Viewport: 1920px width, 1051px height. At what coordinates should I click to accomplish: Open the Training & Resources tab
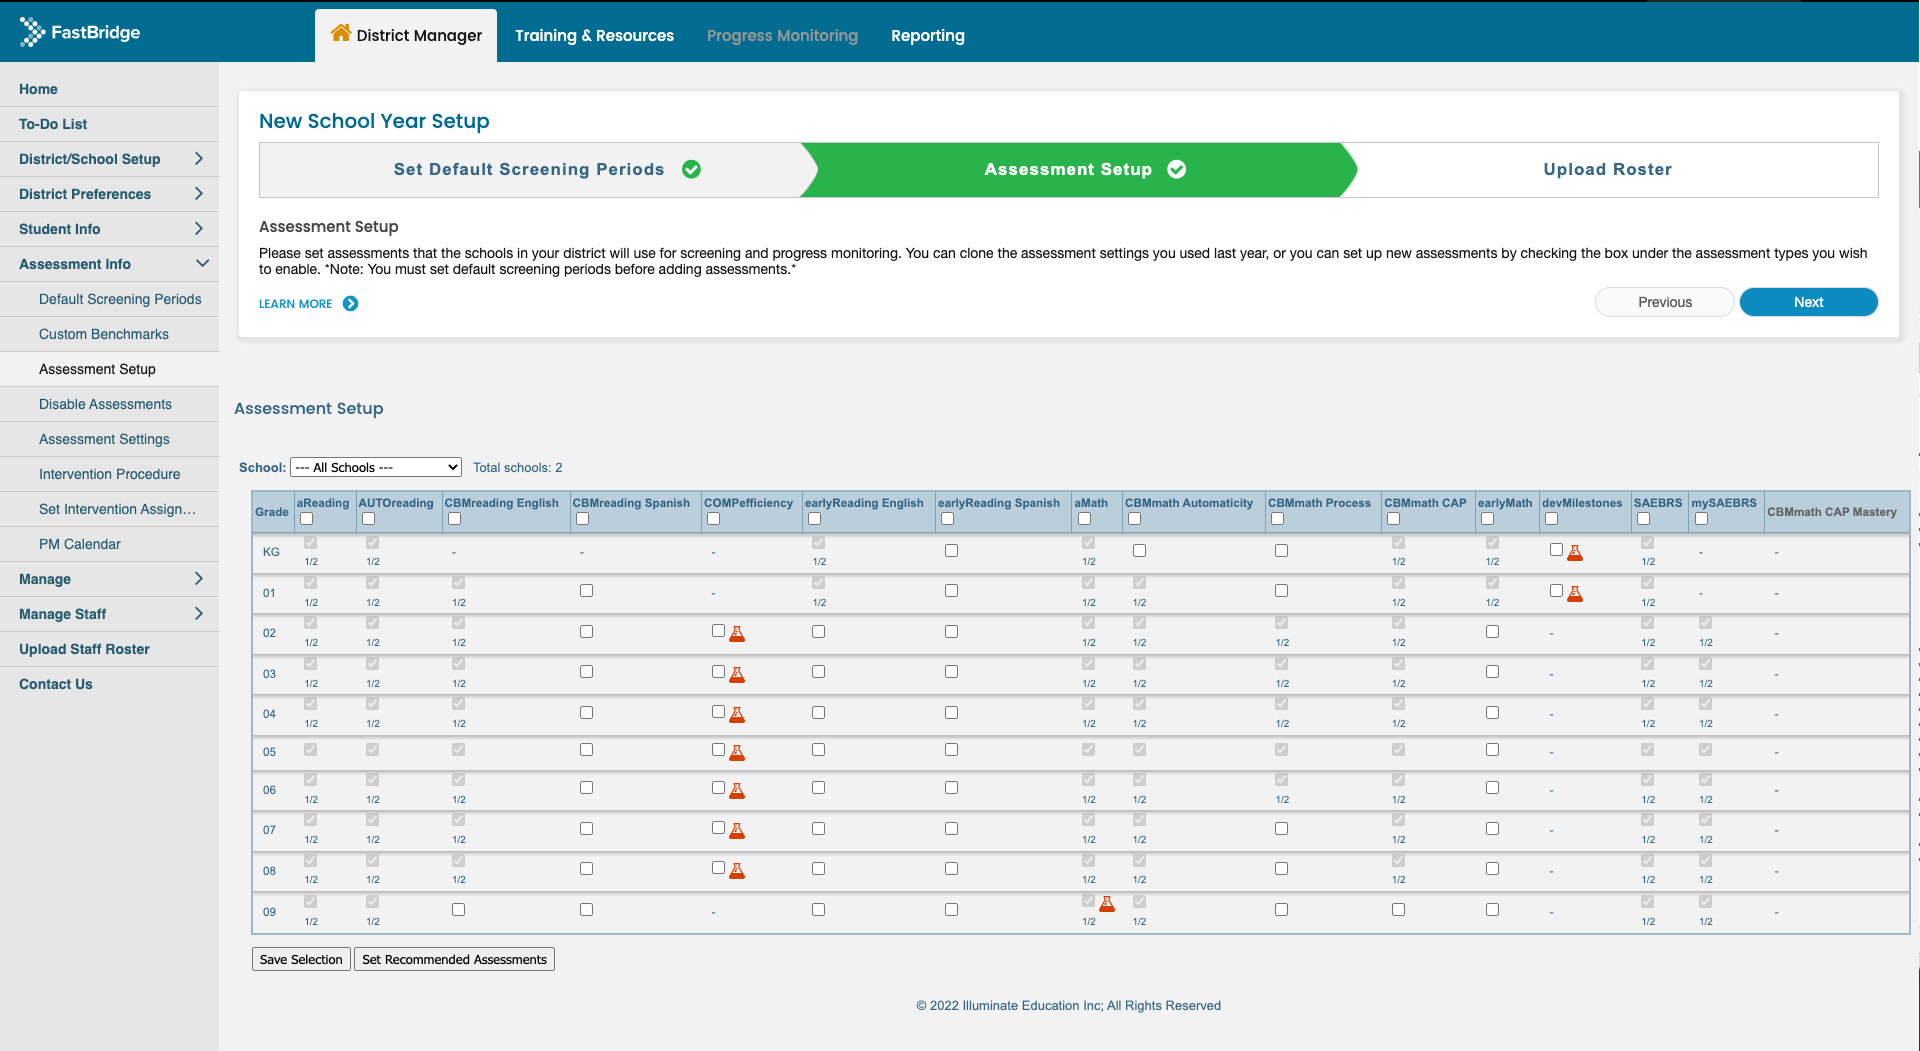coord(594,35)
